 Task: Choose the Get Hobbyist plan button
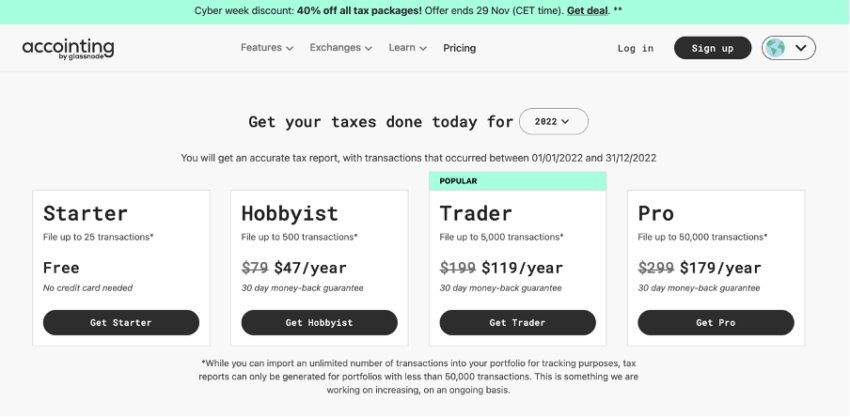319,323
